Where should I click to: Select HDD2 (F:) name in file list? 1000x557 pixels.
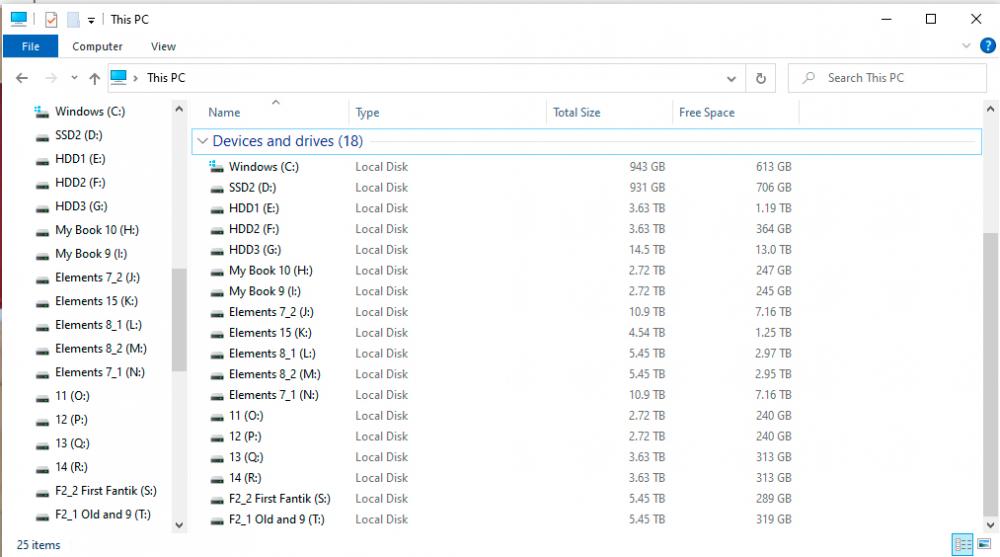[254, 229]
